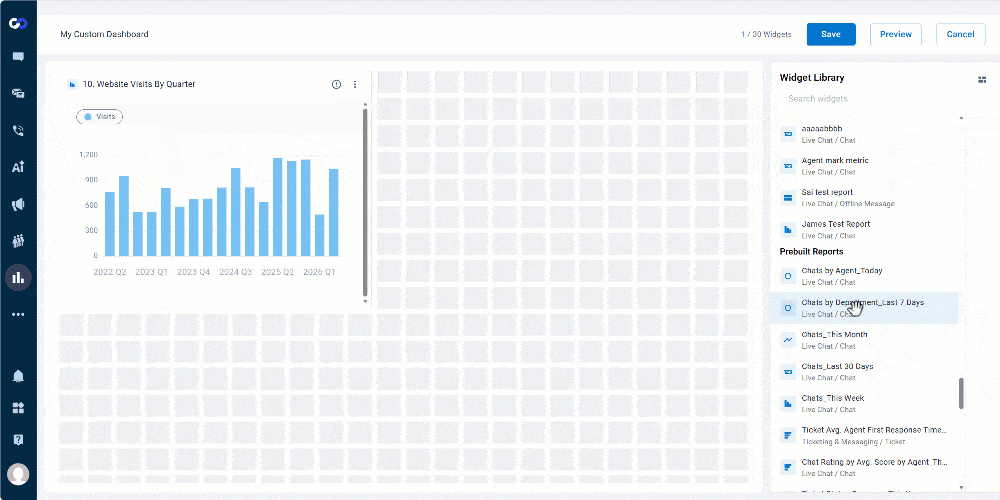Click the widget-type icon before Website Visits title
The image size is (1000, 500).
pyautogui.click(x=73, y=84)
